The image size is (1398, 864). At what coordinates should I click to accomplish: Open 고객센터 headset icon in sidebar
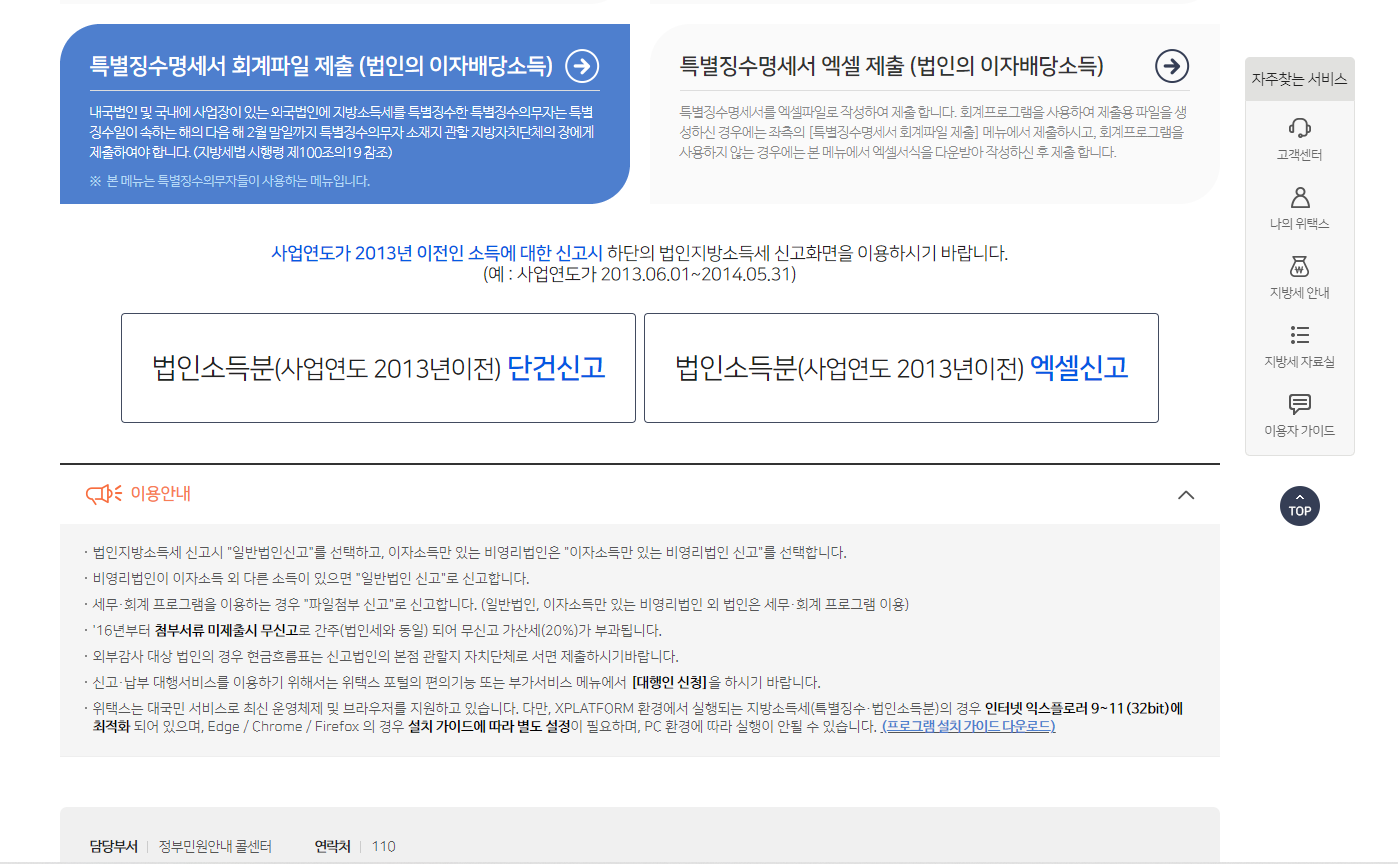pyautogui.click(x=1300, y=127)
